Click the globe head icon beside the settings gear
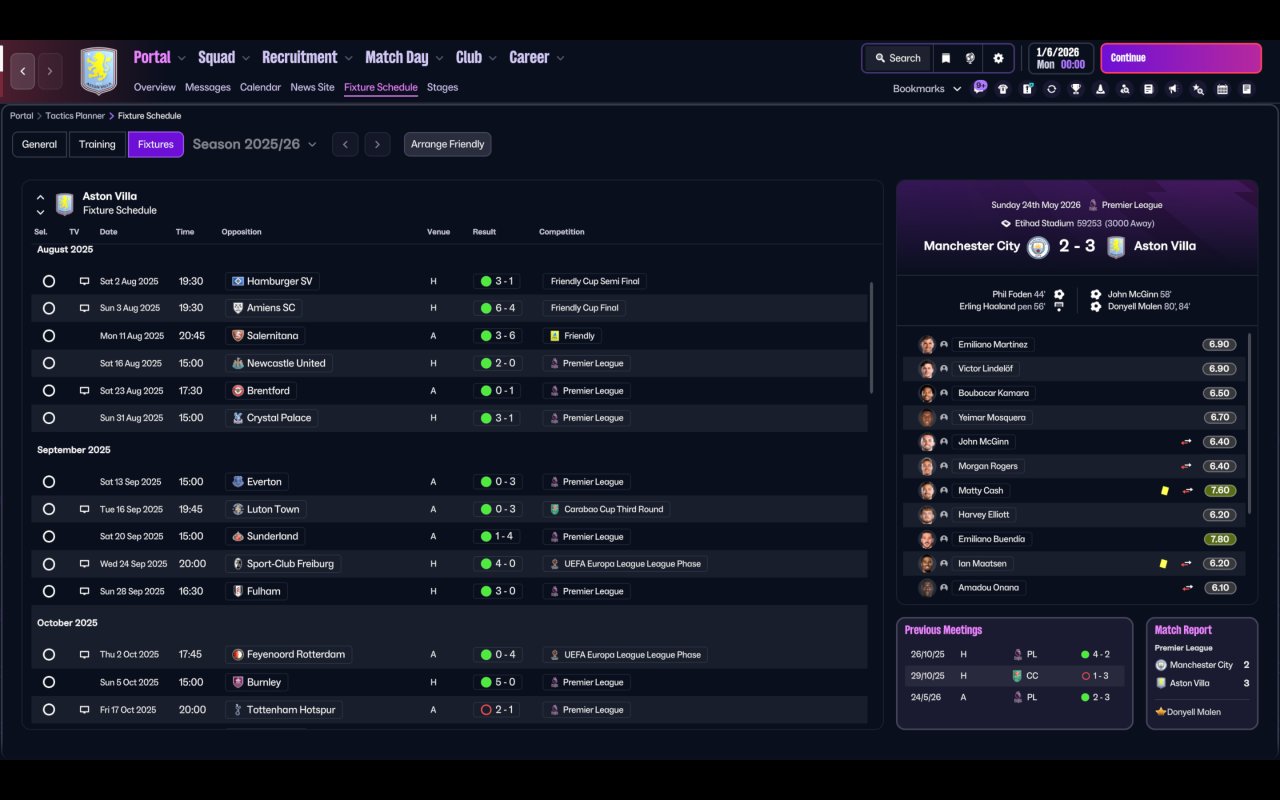1280x800 pixels. [970, 58]
